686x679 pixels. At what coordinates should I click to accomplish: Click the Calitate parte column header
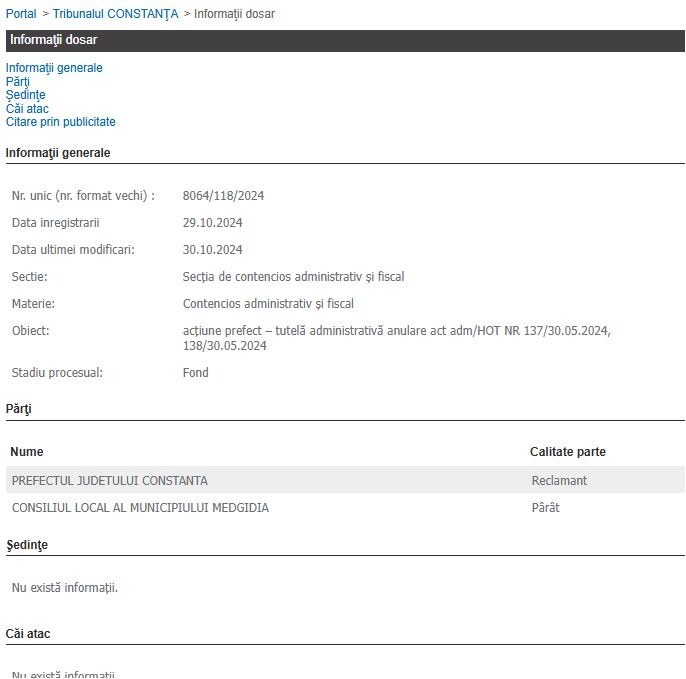[x=567, y=452]
